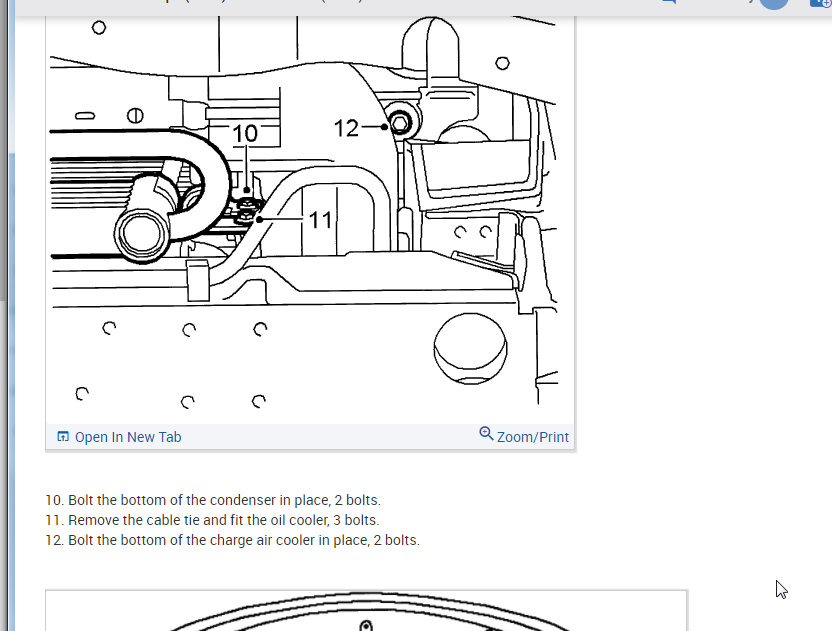Click the magnifier icon beside Zoom/Print
The width and height of the screenshot is (832, 631).
[x=486, y=434]
